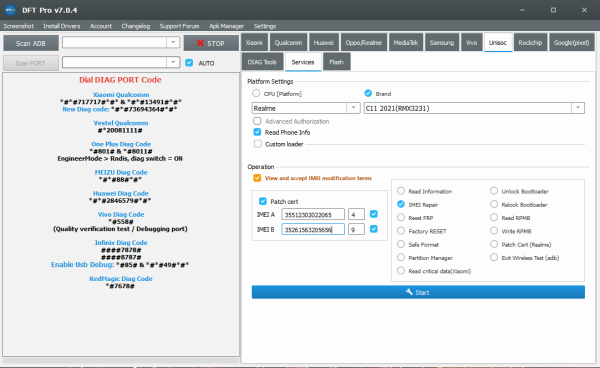The image size is (600, 368).
Task: Click the IMEI B number field
Action: (313, 230)
